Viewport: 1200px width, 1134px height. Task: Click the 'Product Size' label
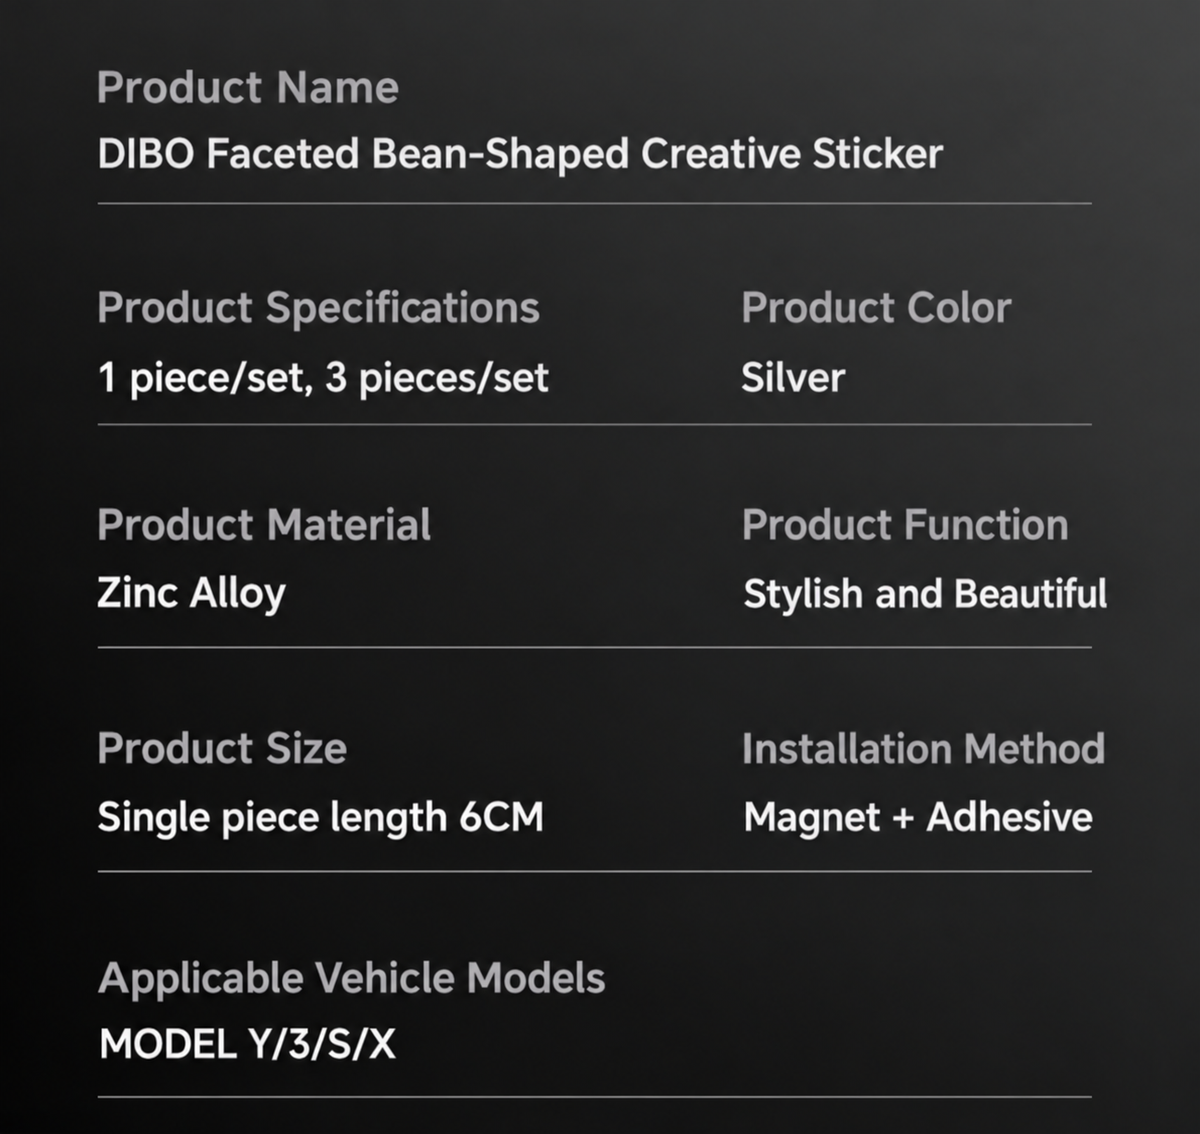[x=222, y=749]
